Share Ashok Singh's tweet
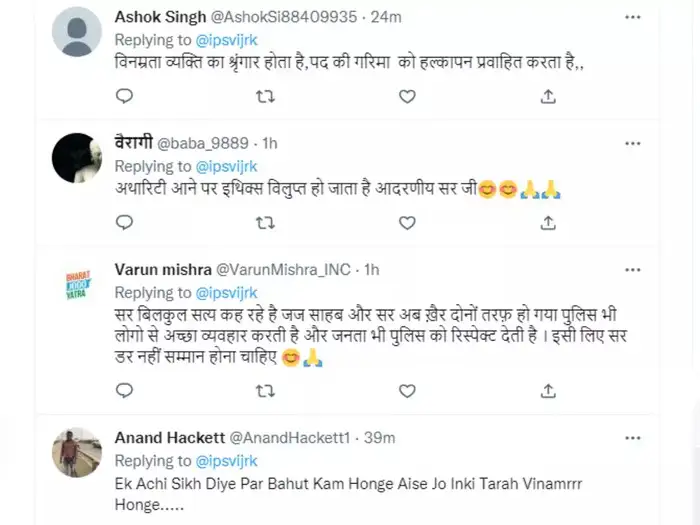The height and width of the screenshot is (525, 700). [x=548, y=97]
